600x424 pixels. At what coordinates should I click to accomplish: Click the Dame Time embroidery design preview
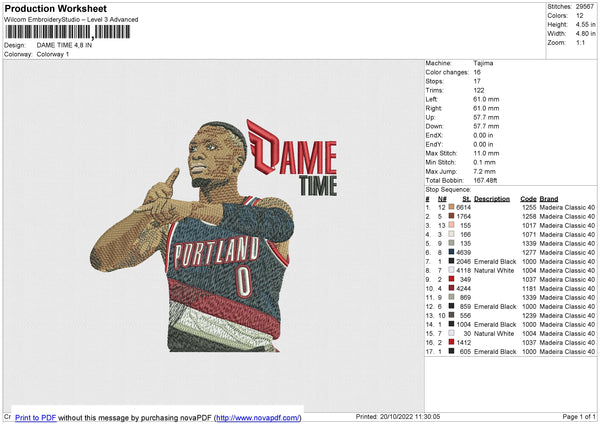pyautogui.click(x=214, y=235)
